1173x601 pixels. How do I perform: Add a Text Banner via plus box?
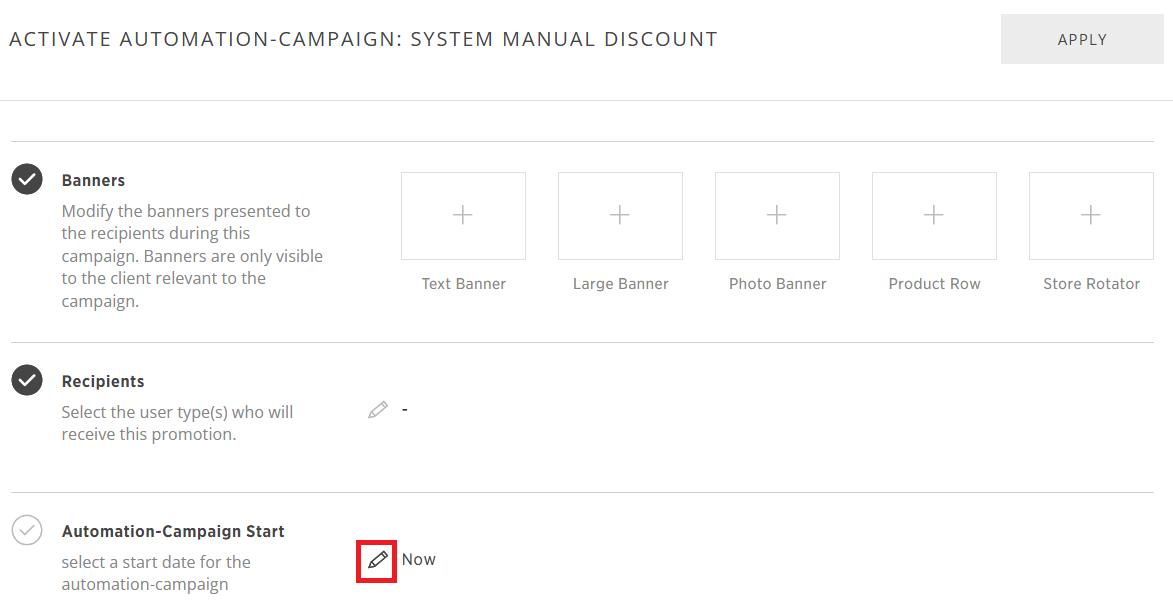click(x=463, y=216)
